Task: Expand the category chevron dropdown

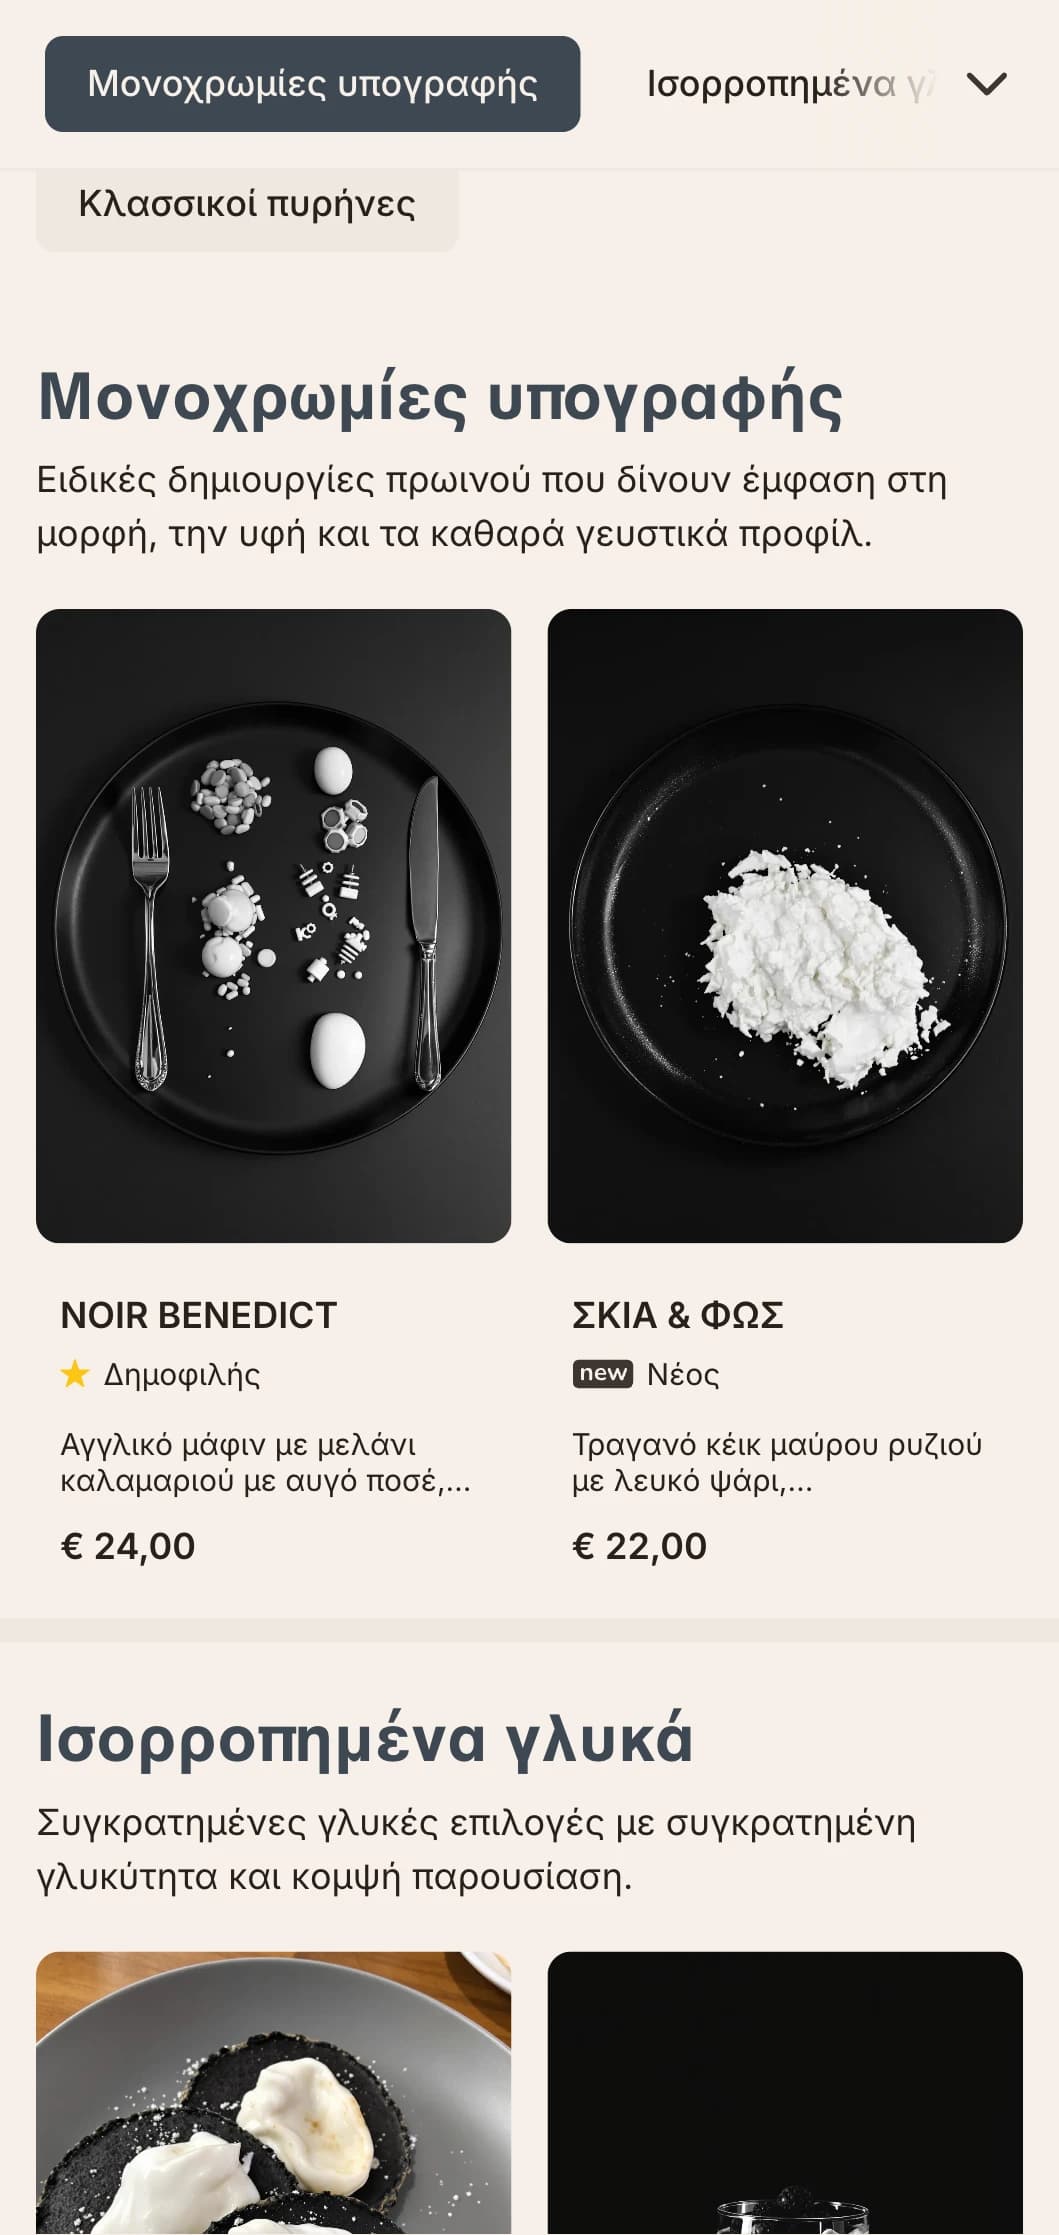Action: 986,84
